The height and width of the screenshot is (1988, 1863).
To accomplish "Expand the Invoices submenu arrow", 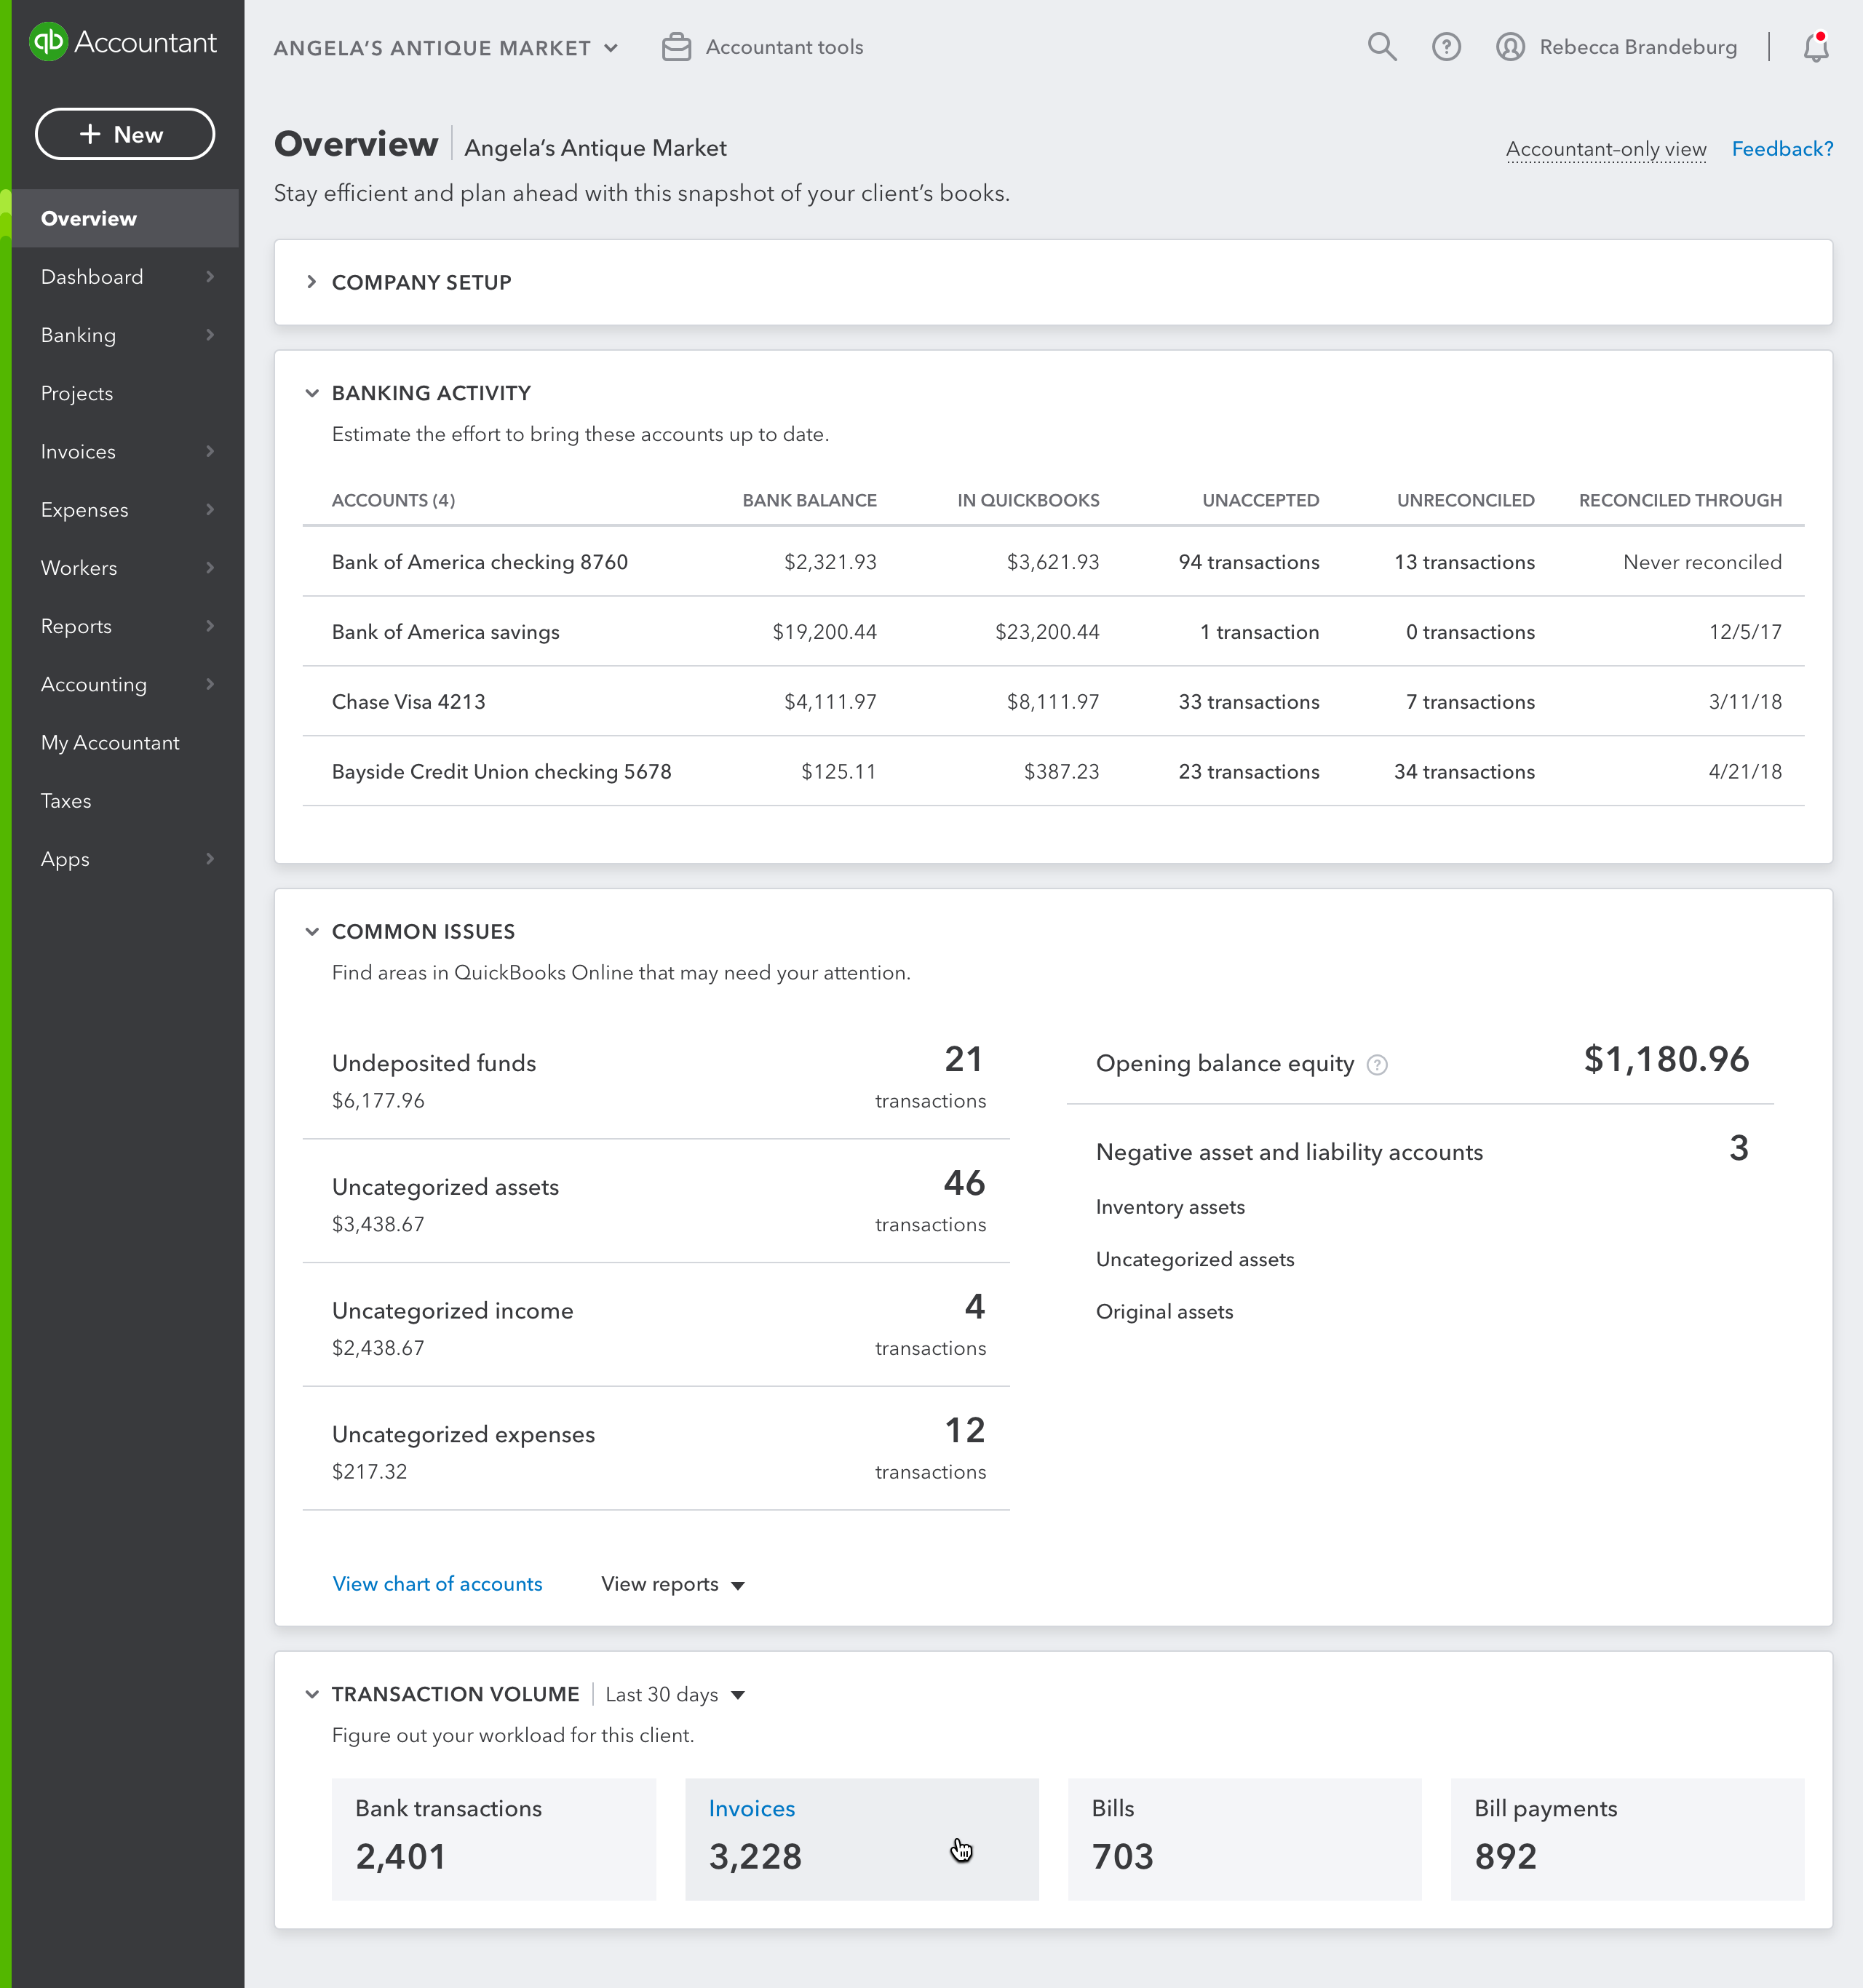I will [x=210, y=451].
